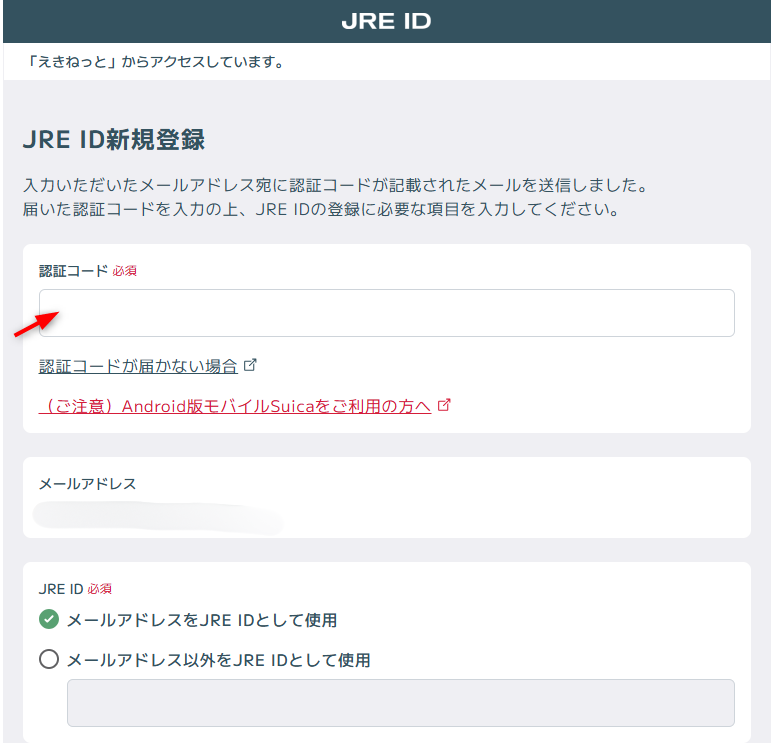
Task: Click the blurred email address value
Action: point(157,517)
